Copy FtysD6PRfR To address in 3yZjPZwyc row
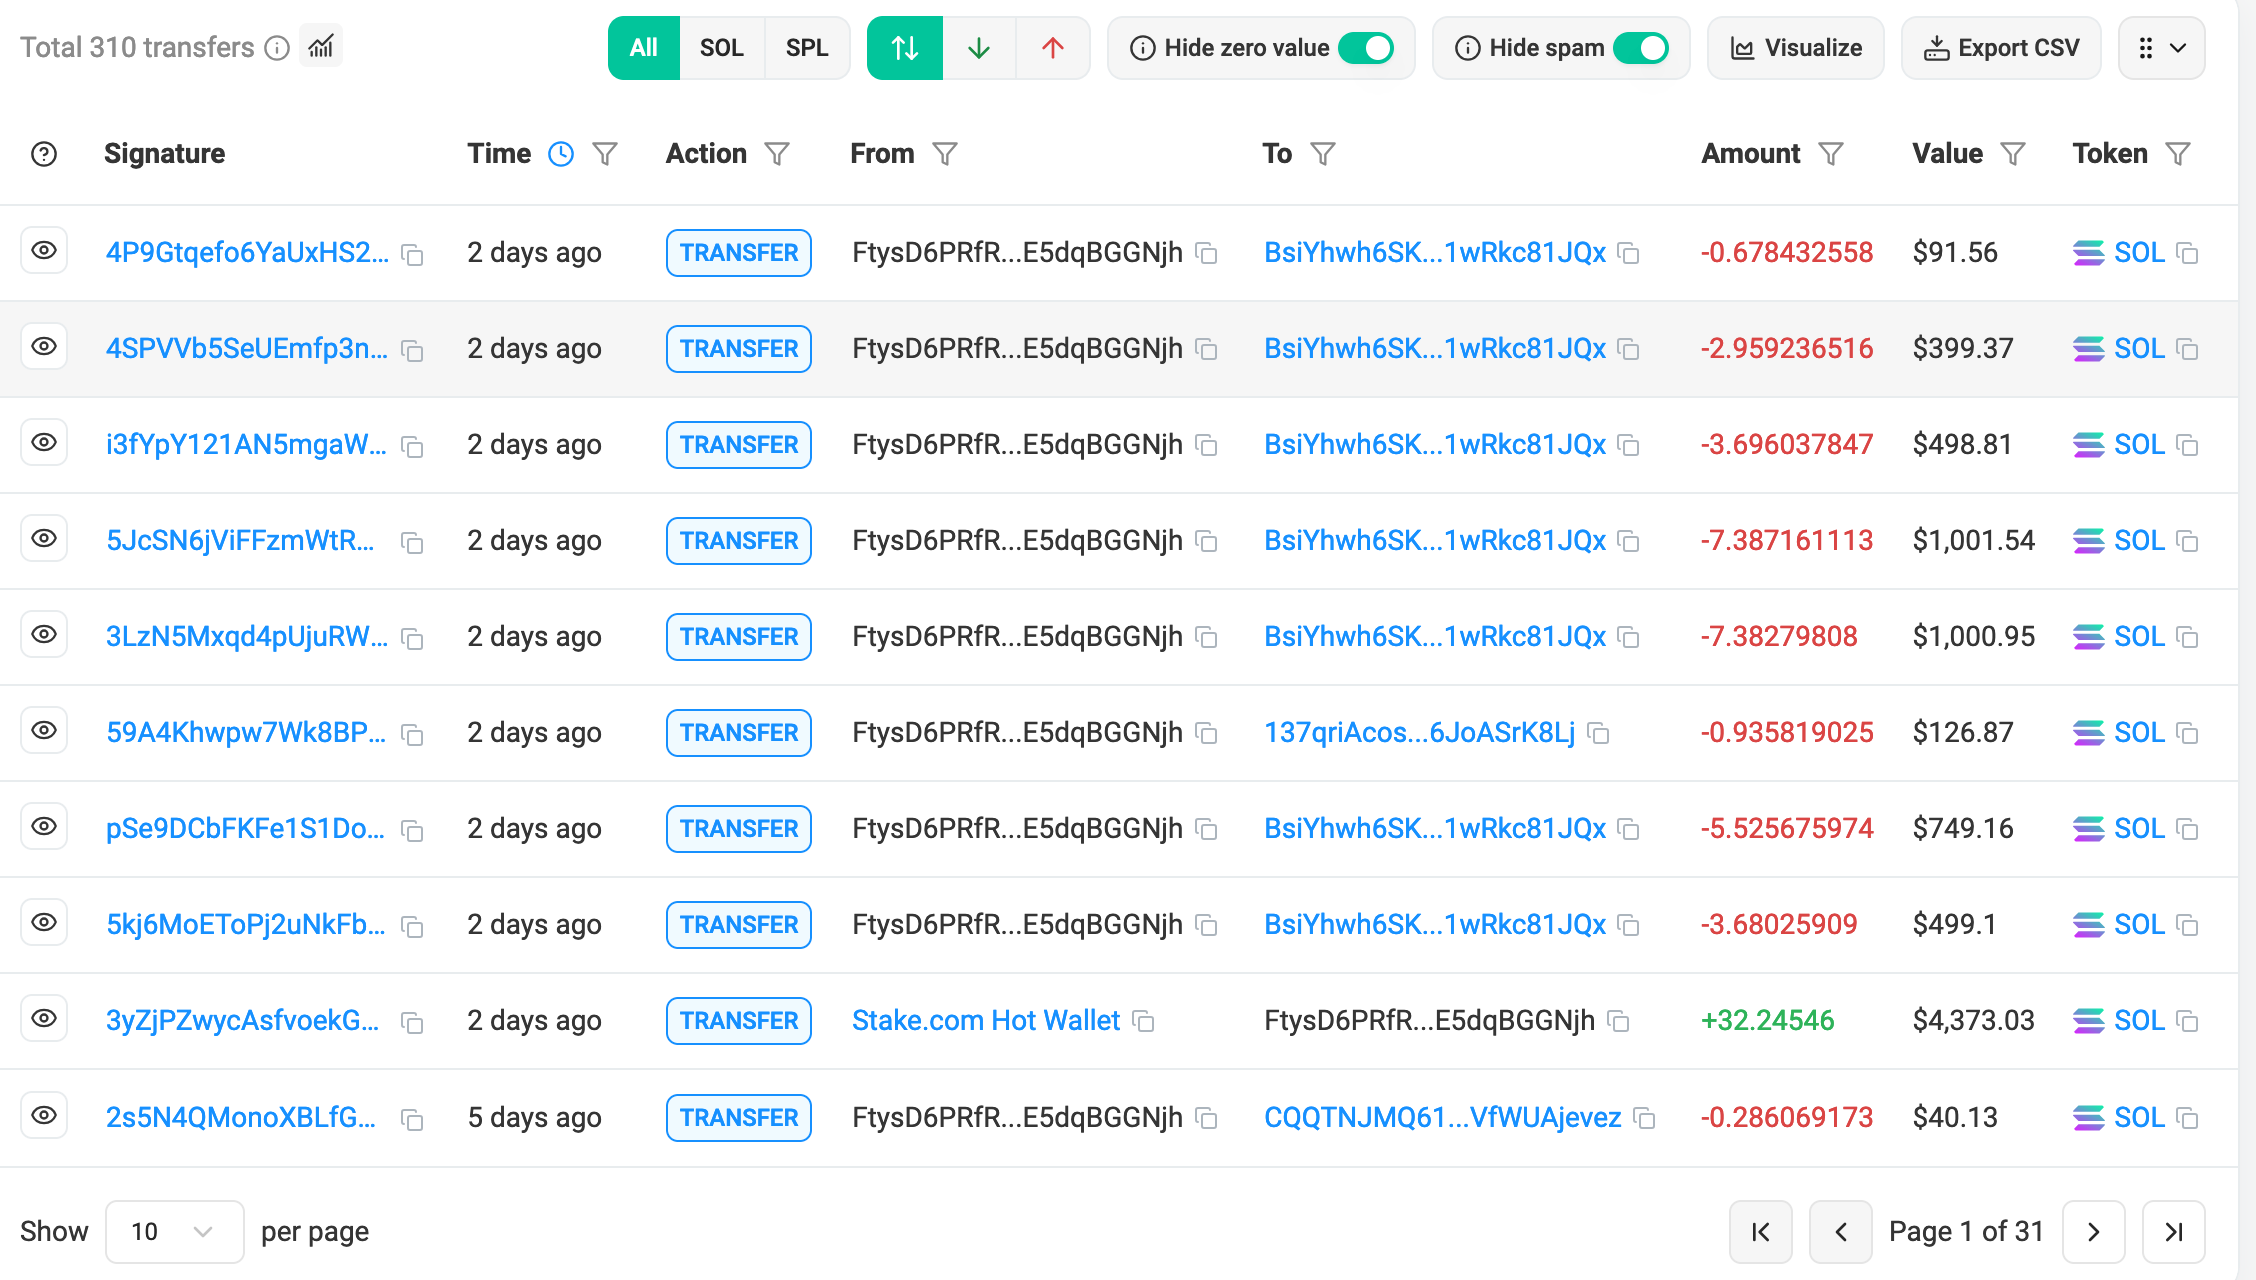Viewport: 2256px width, 1280px height. pyautogui.click(x=1618, y=1021)
